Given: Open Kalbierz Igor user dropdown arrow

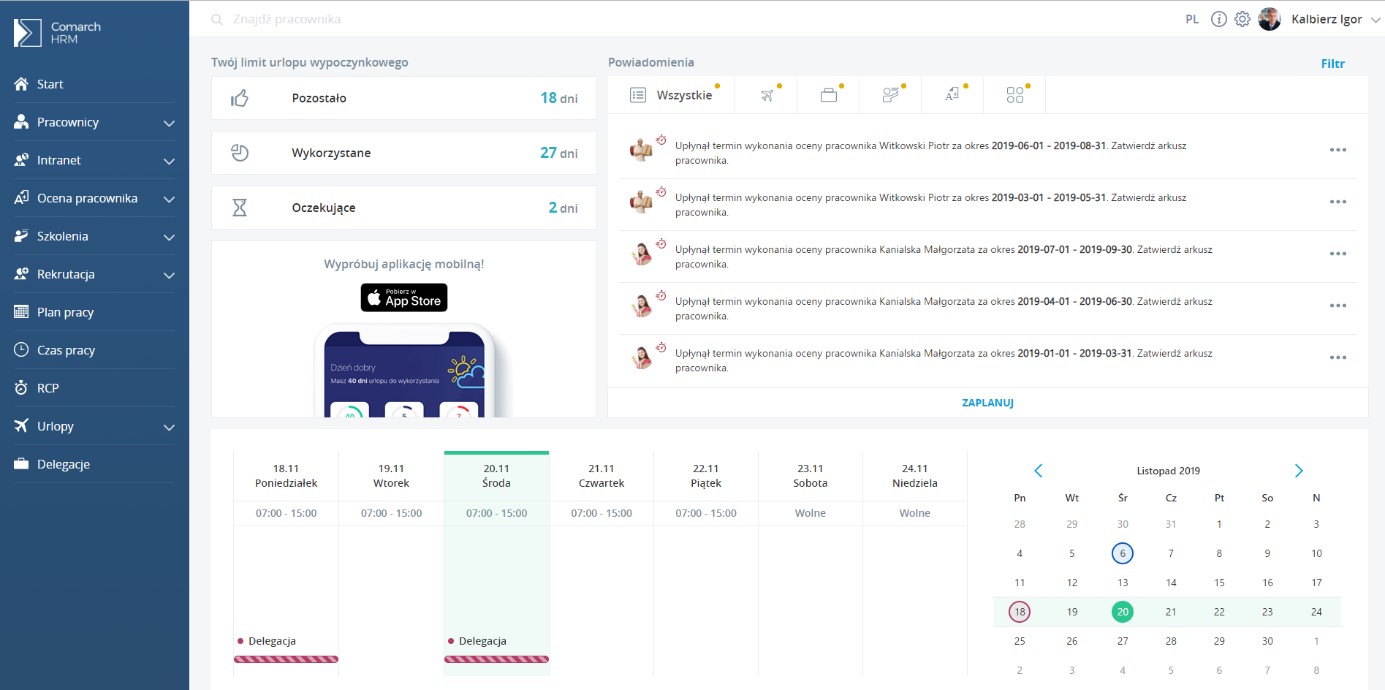Looking at the screenshot, I should [1375, 20].
